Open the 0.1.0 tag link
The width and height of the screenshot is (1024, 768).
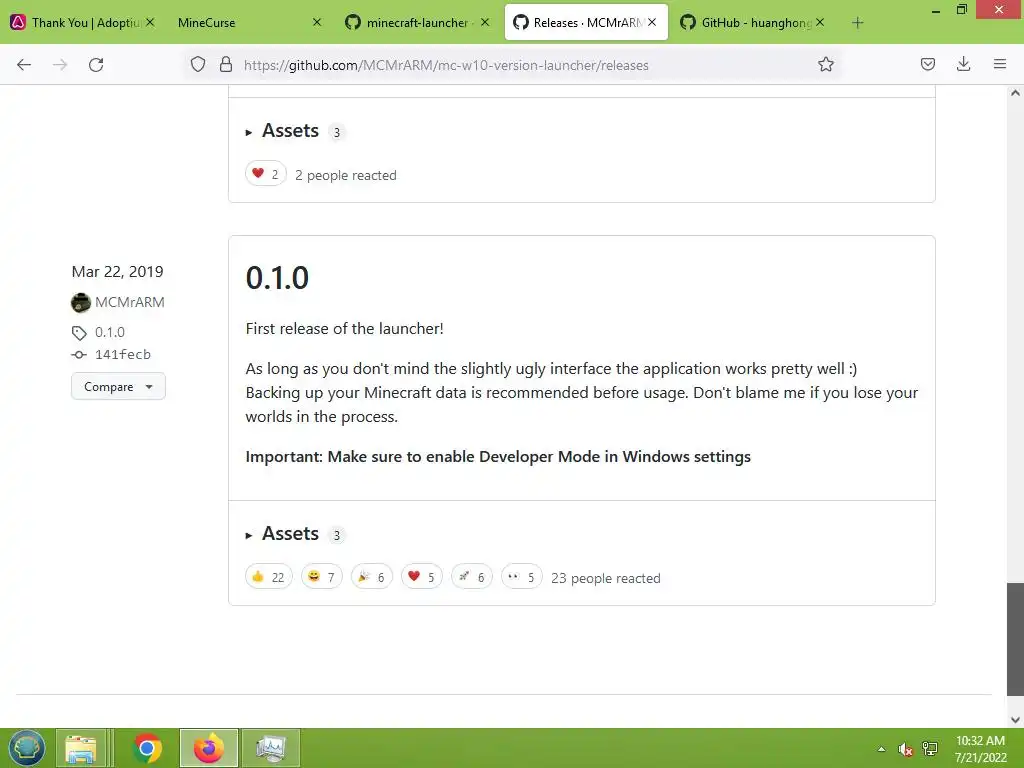pos(110,332)
